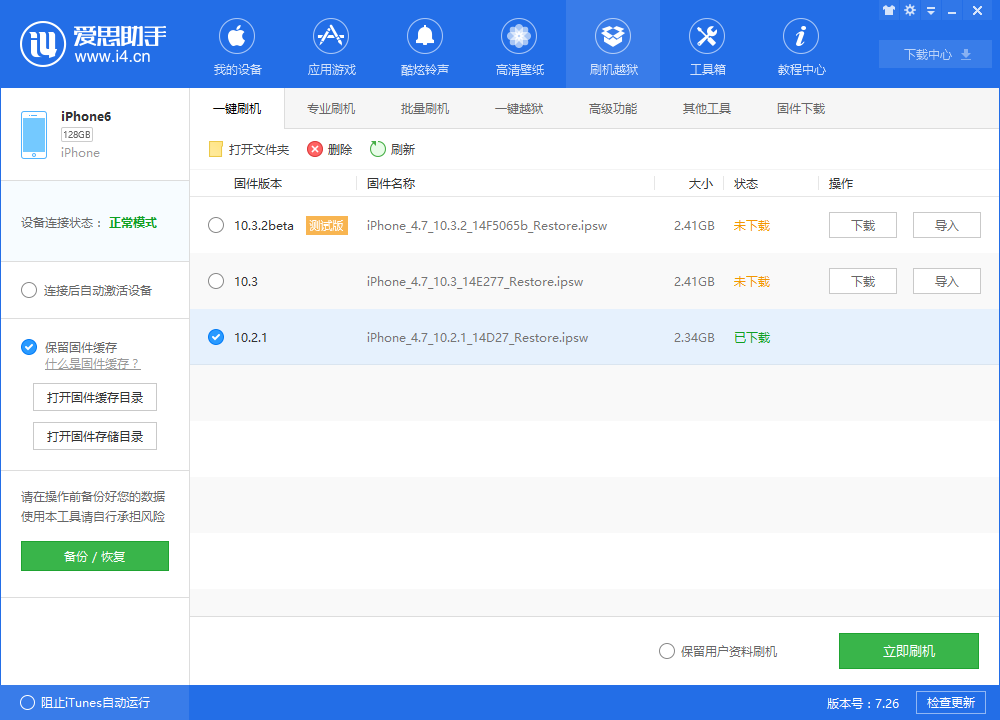Select the 10.3 firmware radio button
Screen dimensions: 1000x720
tap(216, 281)
